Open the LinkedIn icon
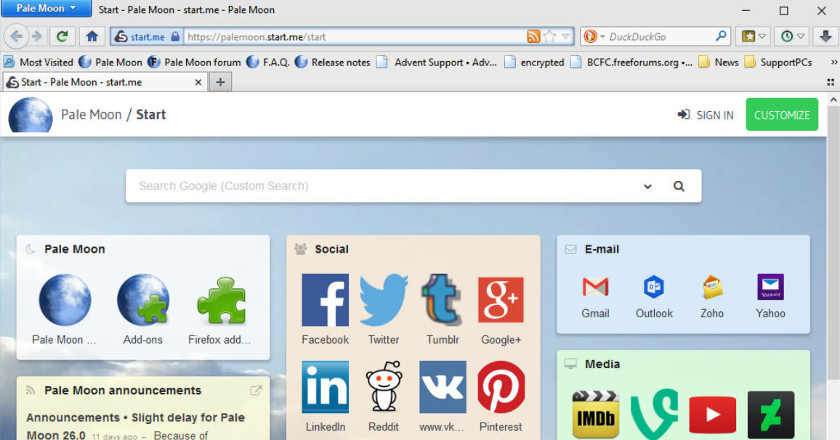Screen dimensions: 840x440 coord(325,387)
